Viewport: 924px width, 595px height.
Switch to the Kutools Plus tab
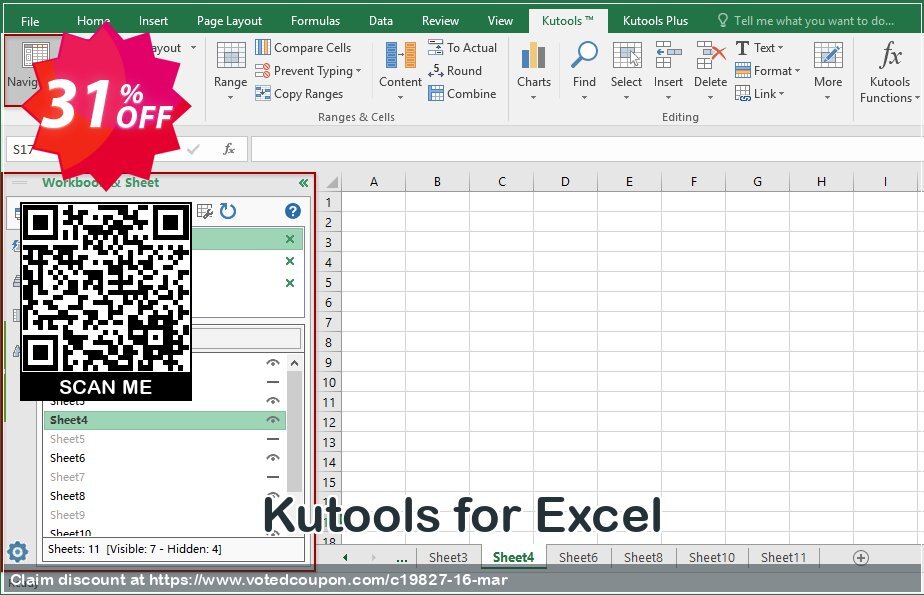(x=655, y=21)
